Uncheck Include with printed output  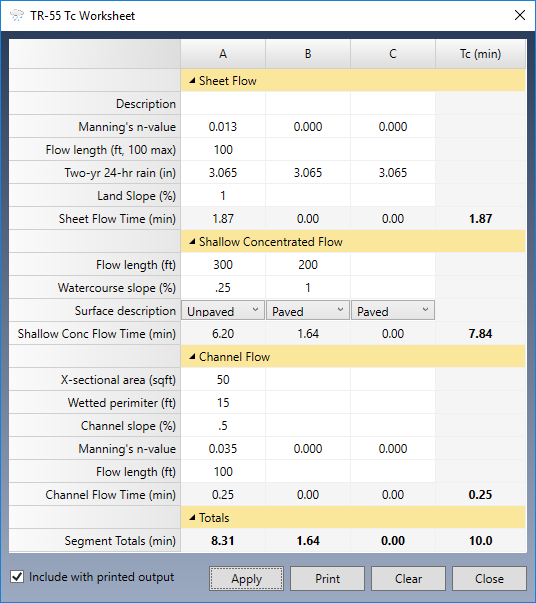point(17,577)
